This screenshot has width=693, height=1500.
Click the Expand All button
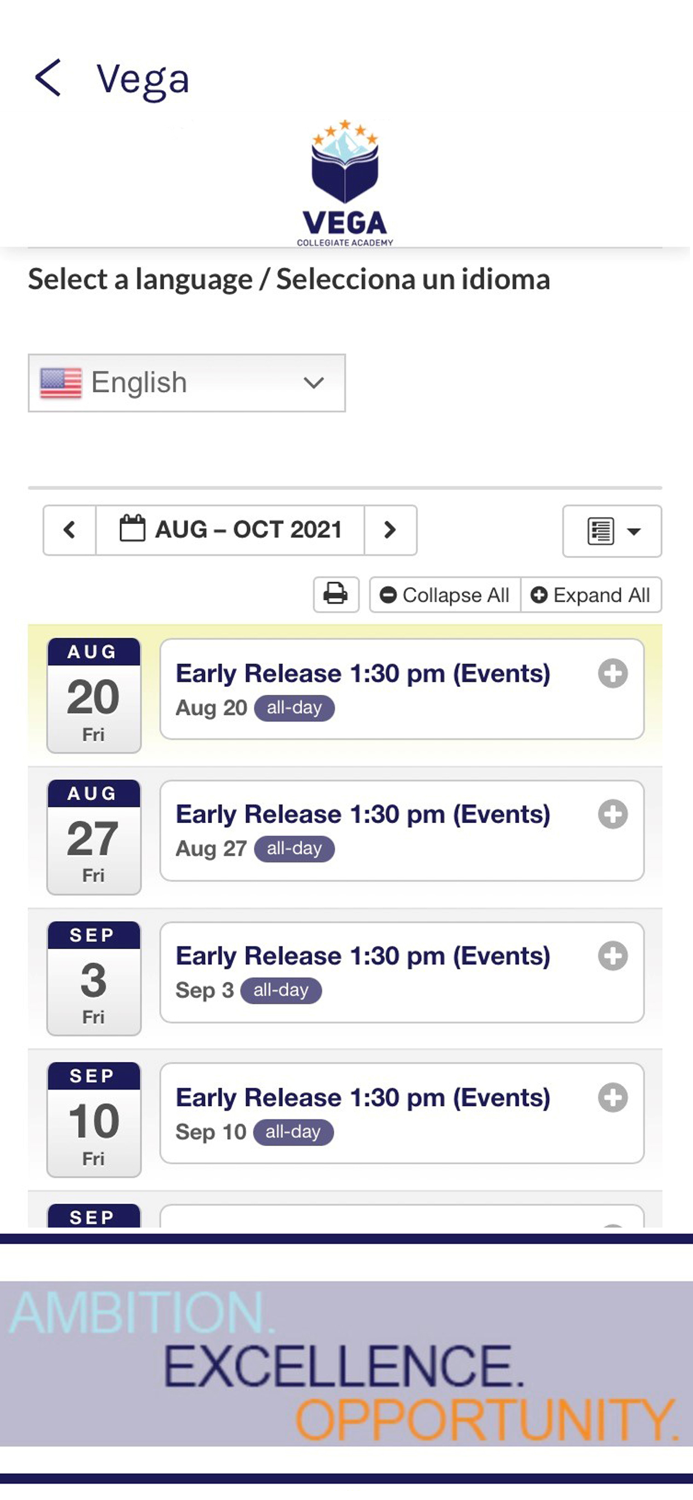click(x=591, y=595)
